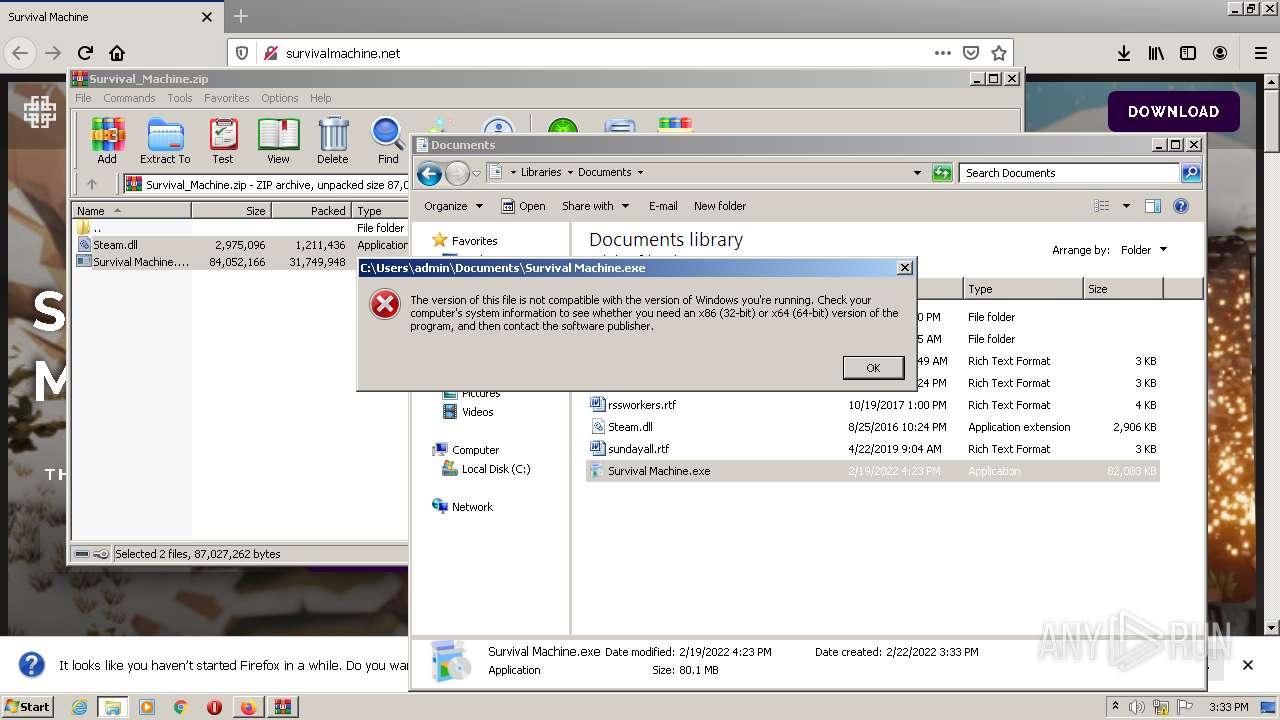Open the Libraries breadcrumb dropdown arrow
The width and height of the screenshot is (1280, 720).
coord(570,173)
